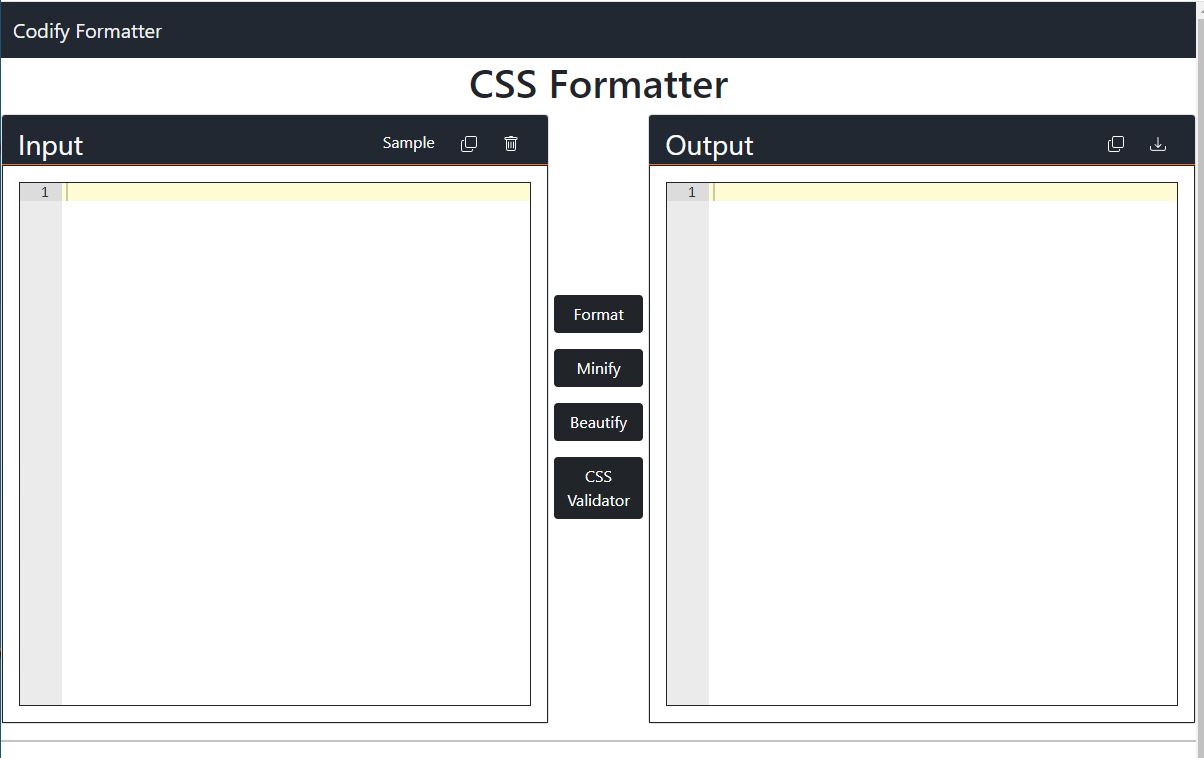Click the Beautify button
Viewport: 1204px width, 758px height.
[x=598, y=421]
